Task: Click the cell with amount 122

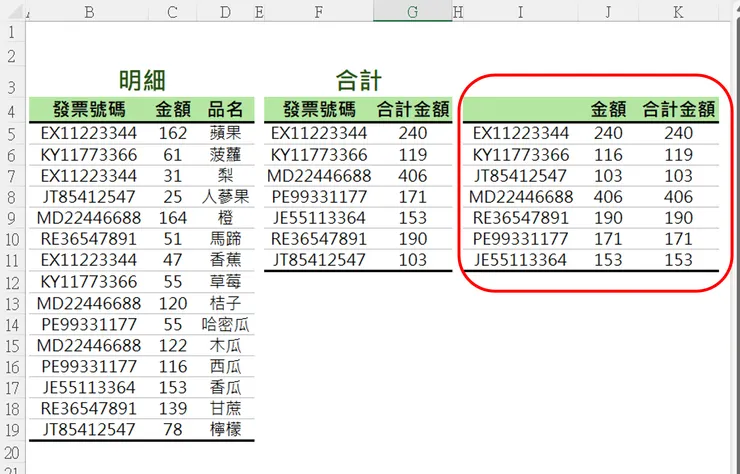Action: (173, 346)
